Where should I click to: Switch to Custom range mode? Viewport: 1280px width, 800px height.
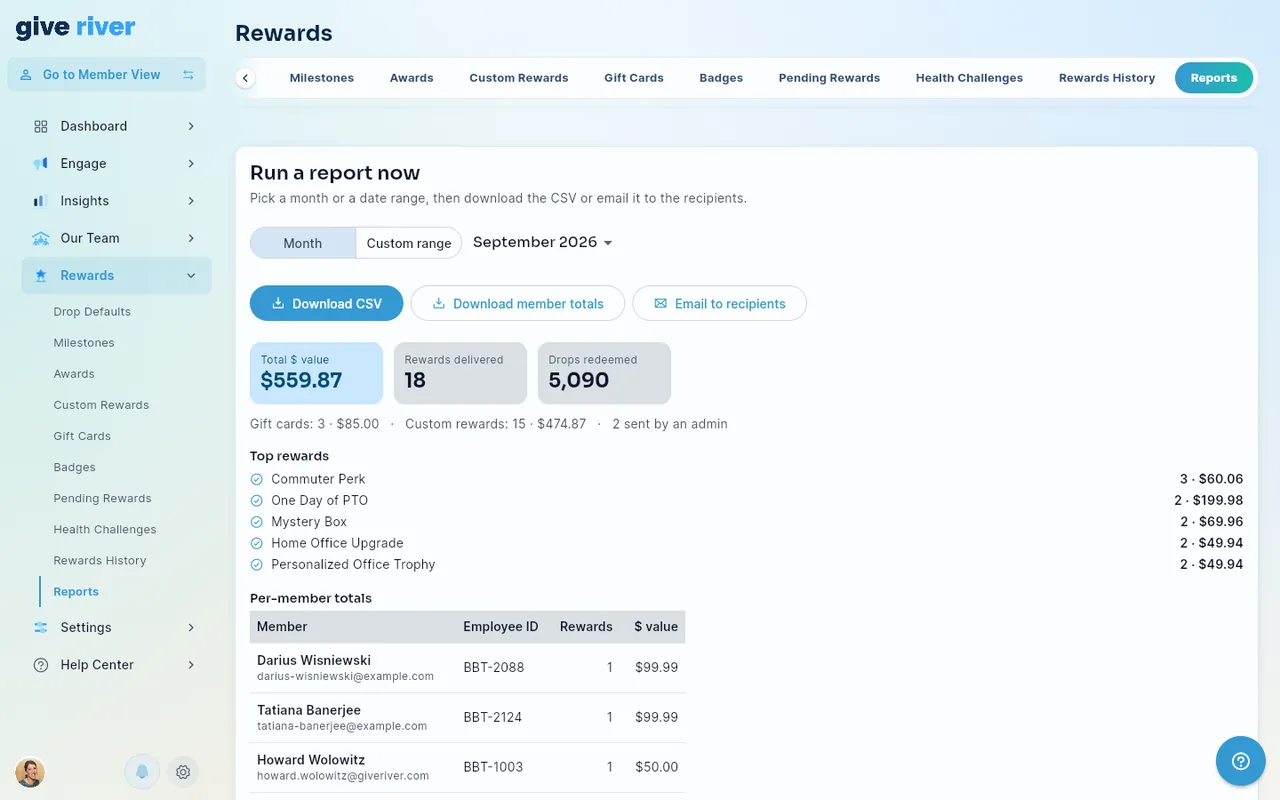[409, 243]
